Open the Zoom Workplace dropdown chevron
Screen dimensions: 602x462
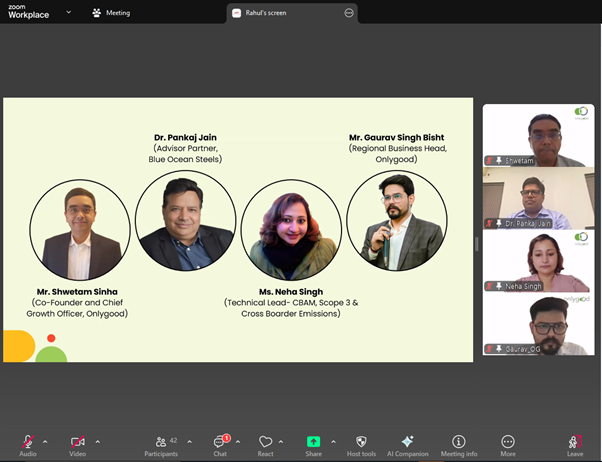(69, 12)
